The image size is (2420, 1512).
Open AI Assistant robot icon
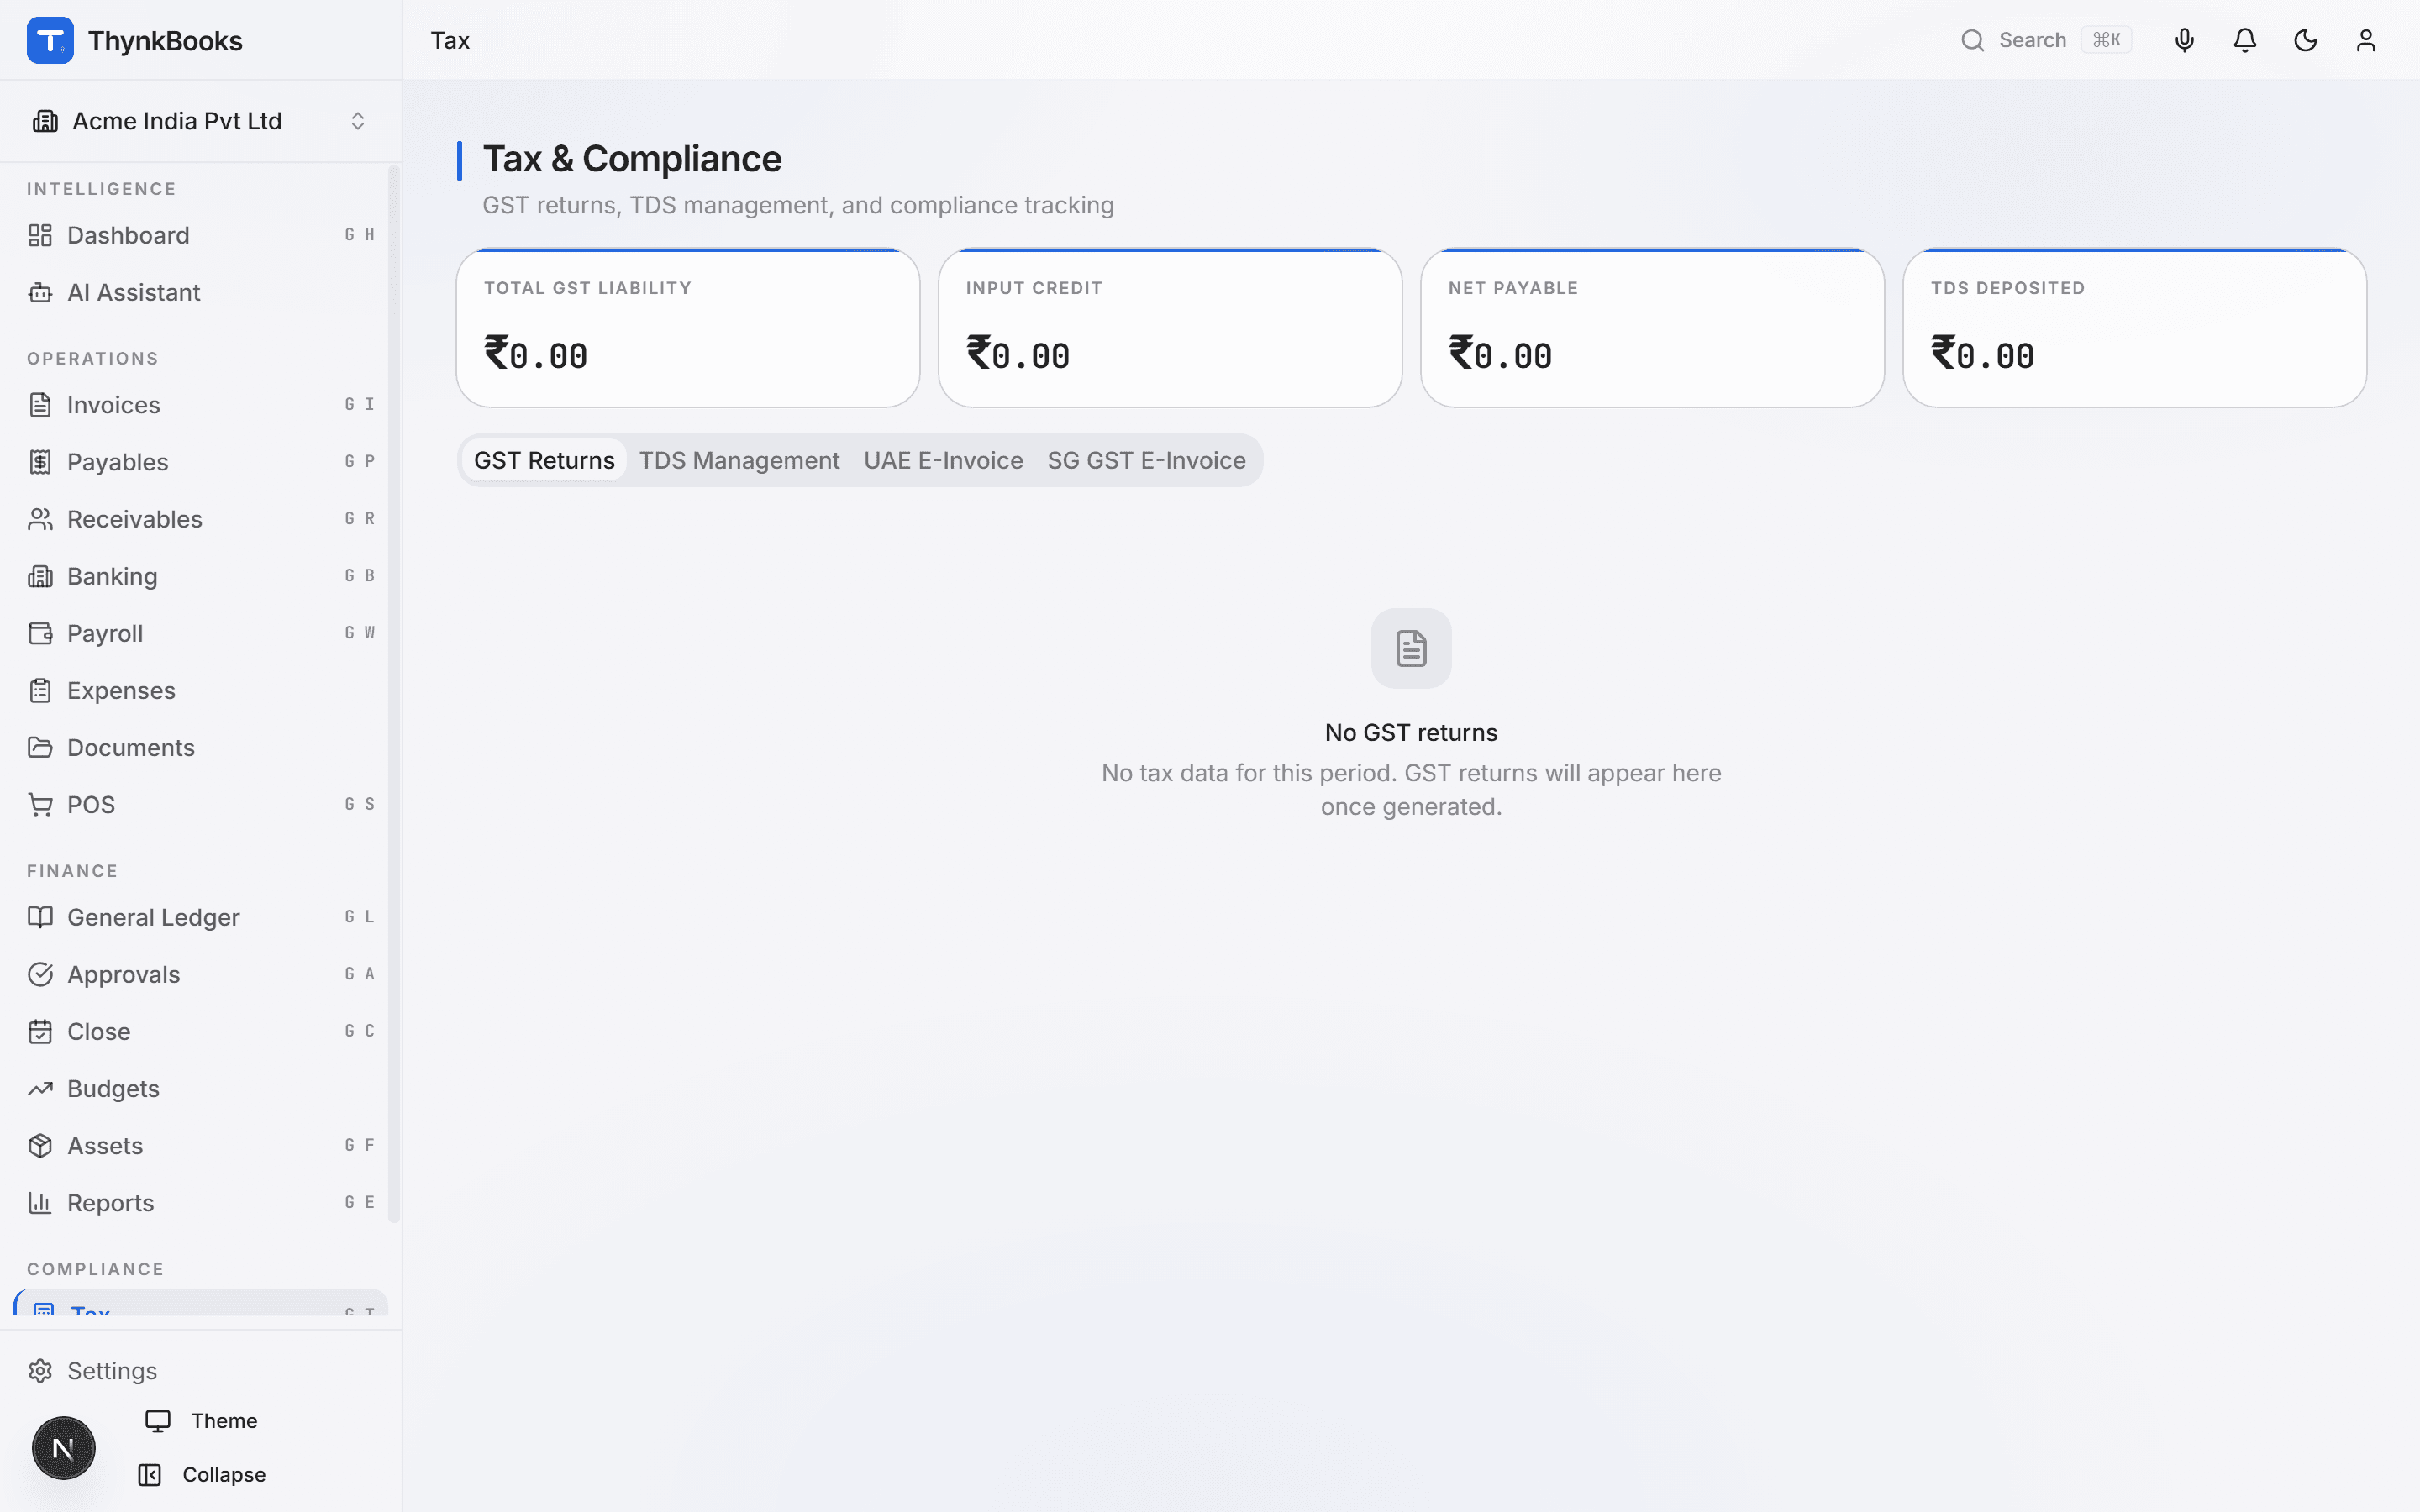pos(40,292)
